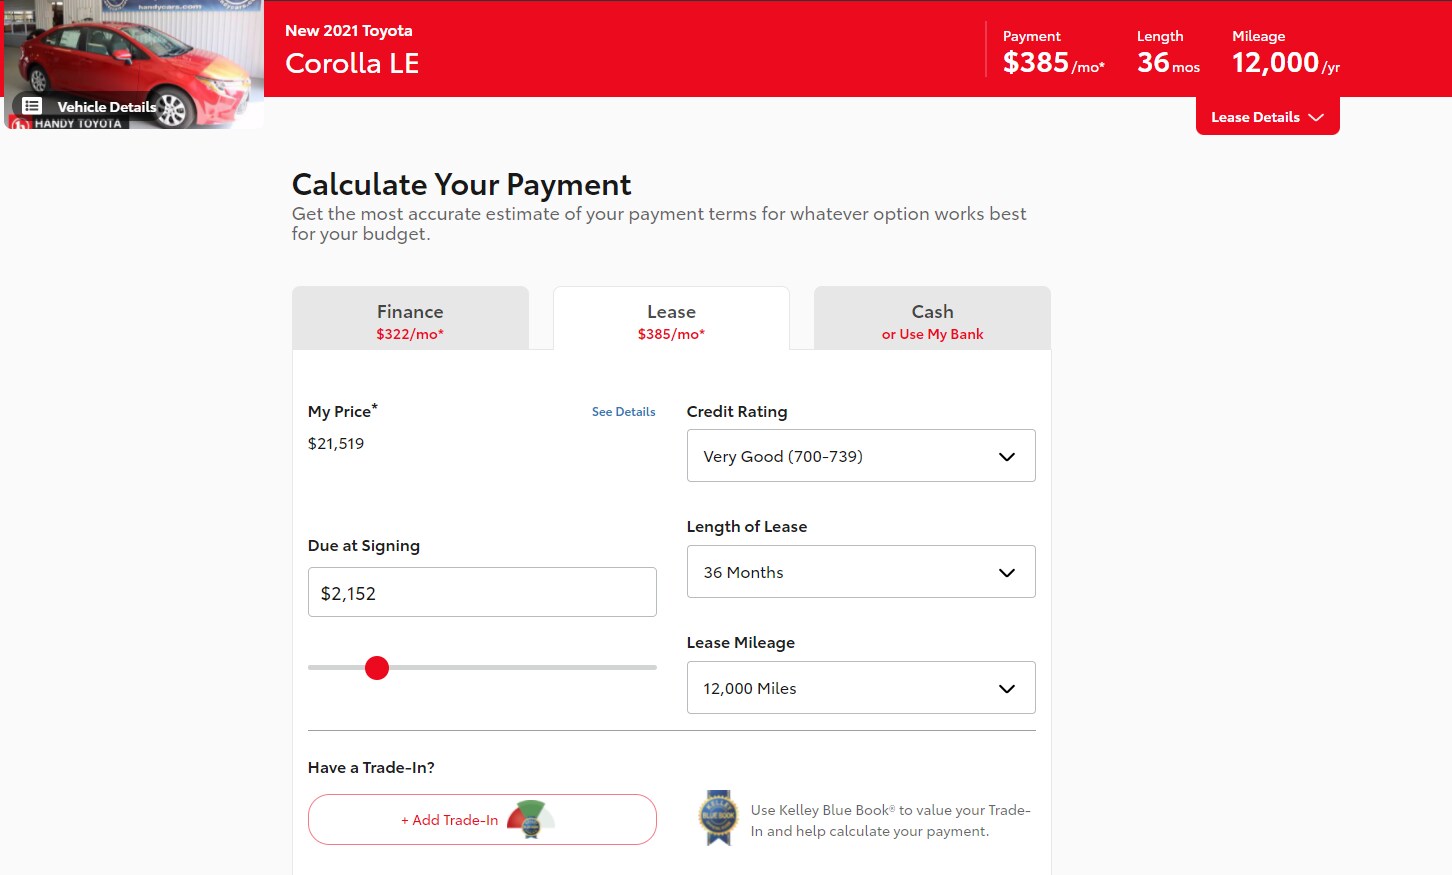1452x875 pixels.
Task: Click the Vehicle Details overlay label
Action: pos(106,107)
